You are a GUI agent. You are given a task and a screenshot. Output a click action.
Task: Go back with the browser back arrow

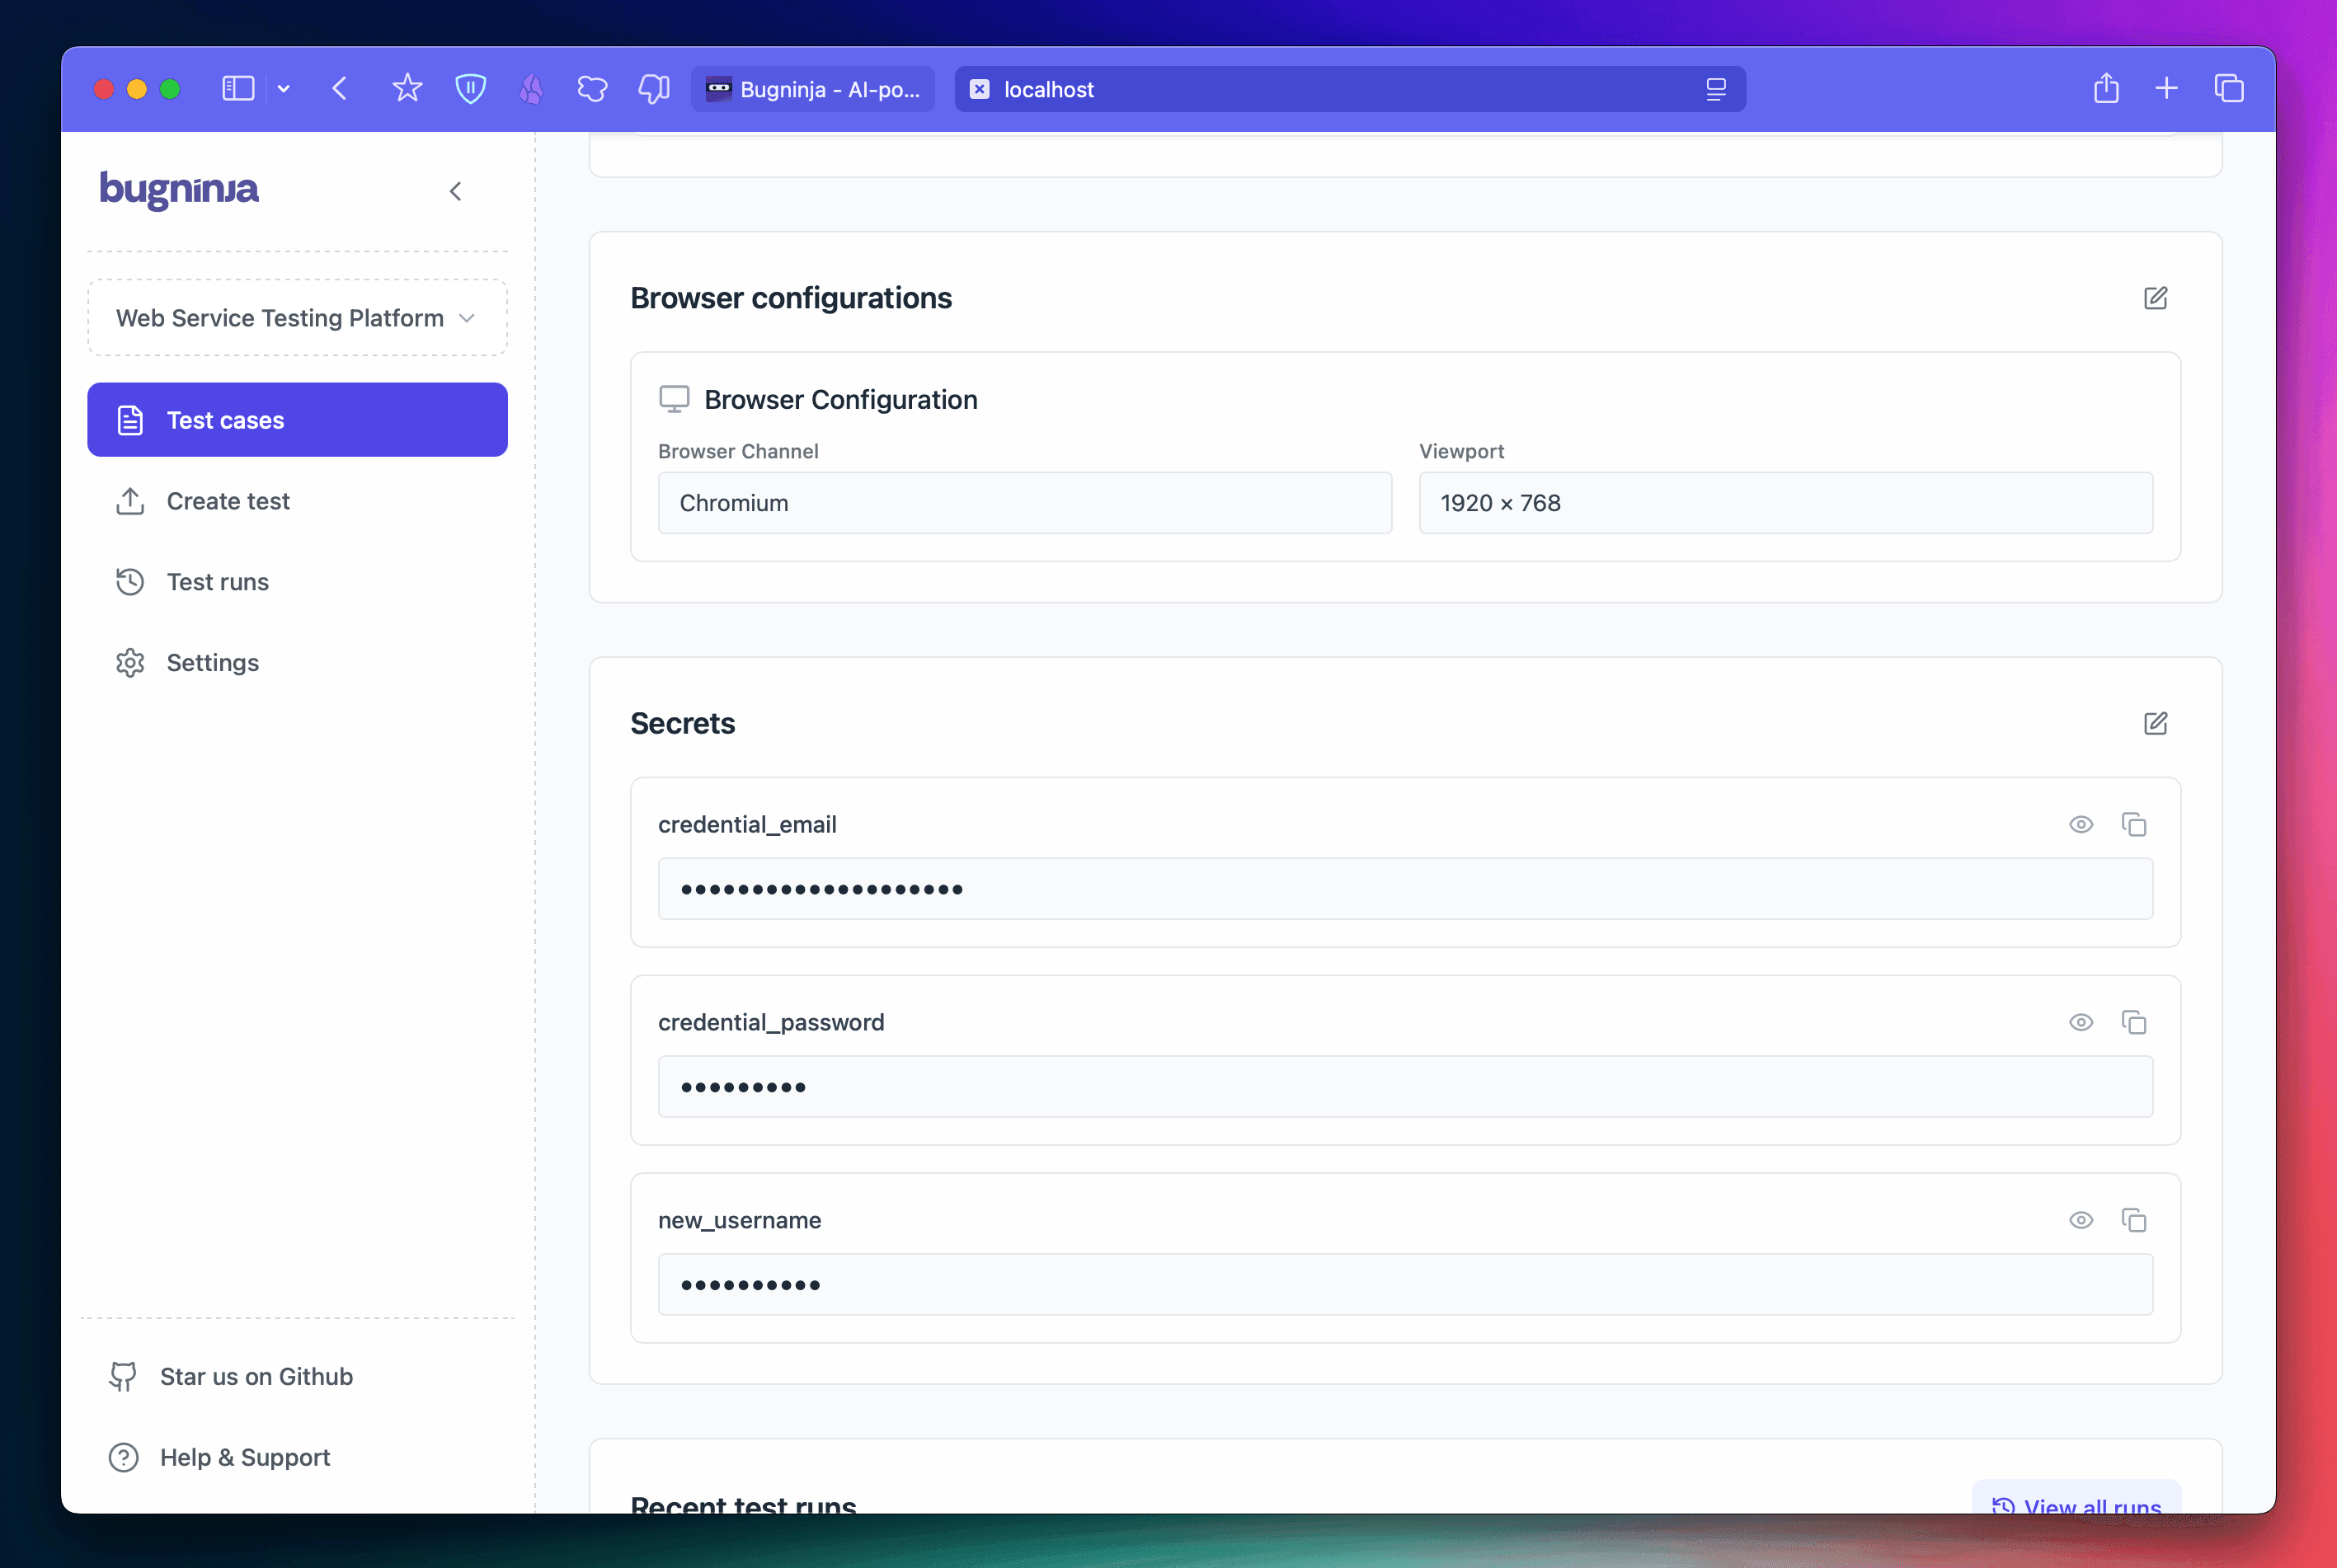click(x=340, y=89)
